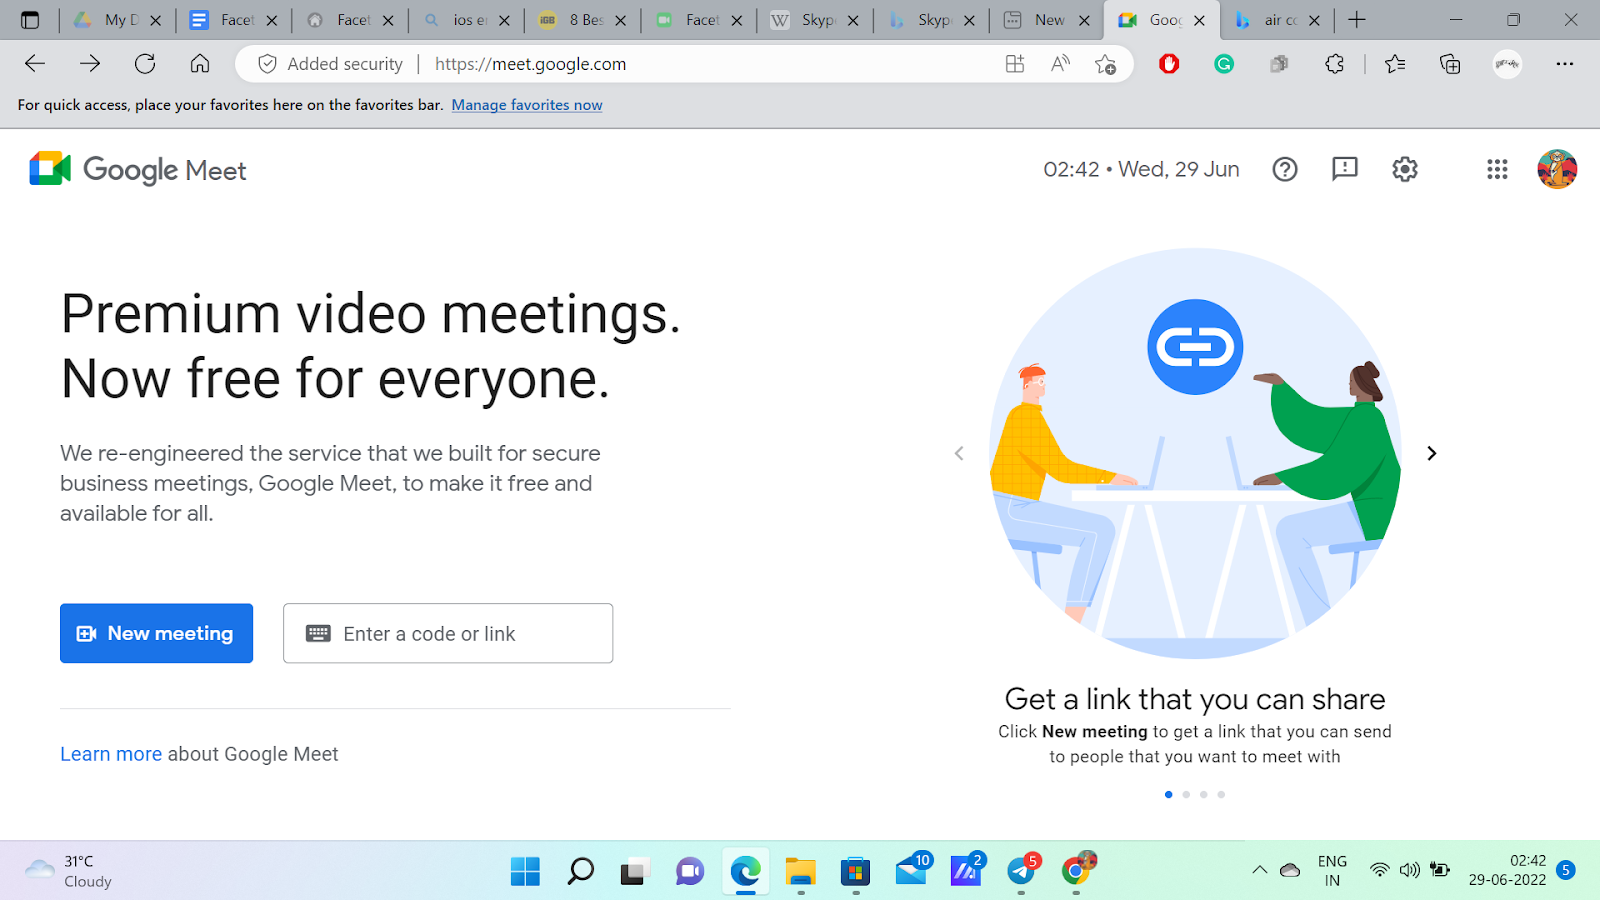Click the Report a problem feedback icon
Screen dimensions: 1600x900
click(x=1345, y=169)
